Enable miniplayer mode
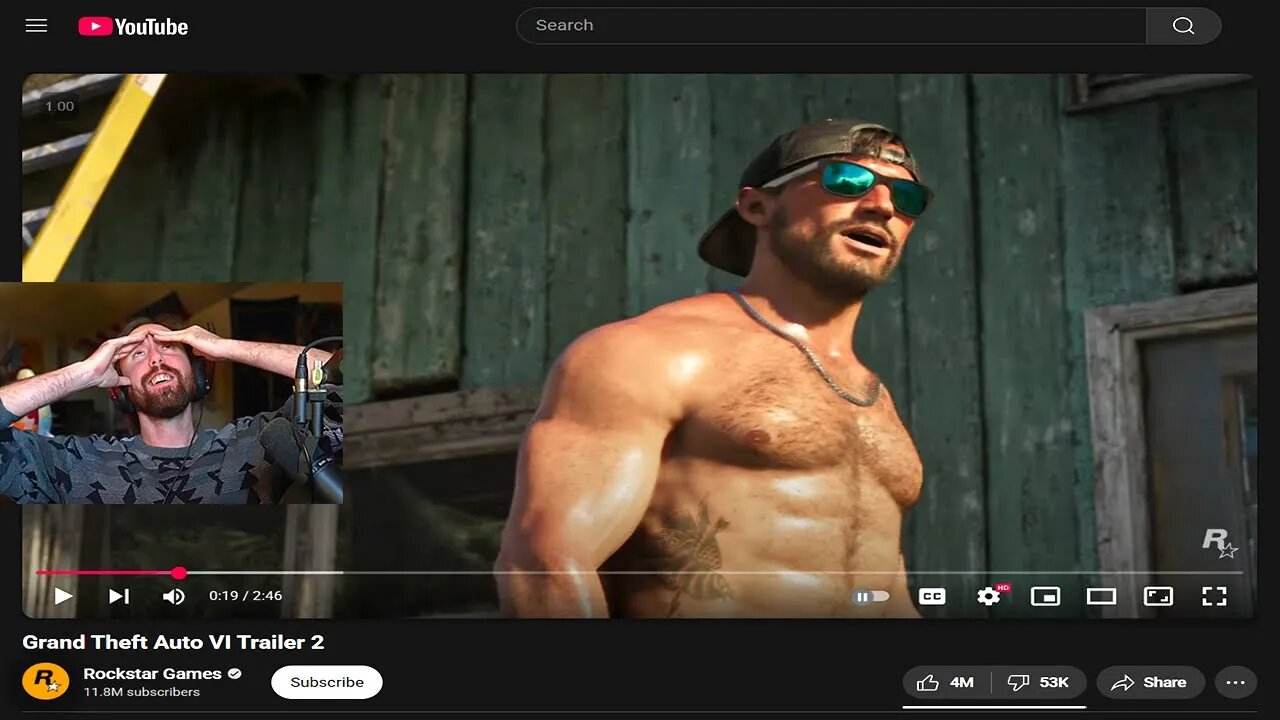The height and width of the screenshot is (720, 1280). (1045, 596)
